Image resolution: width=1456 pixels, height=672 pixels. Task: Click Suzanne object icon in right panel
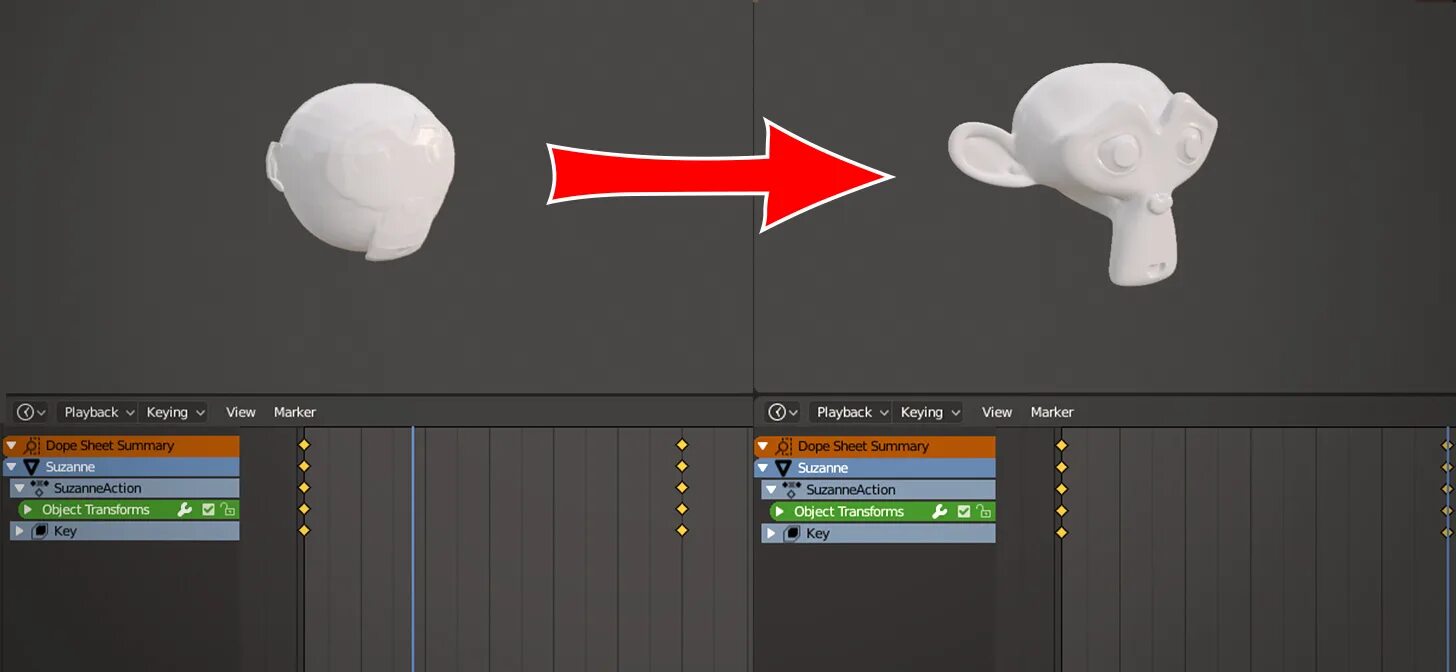coord(783,468)
